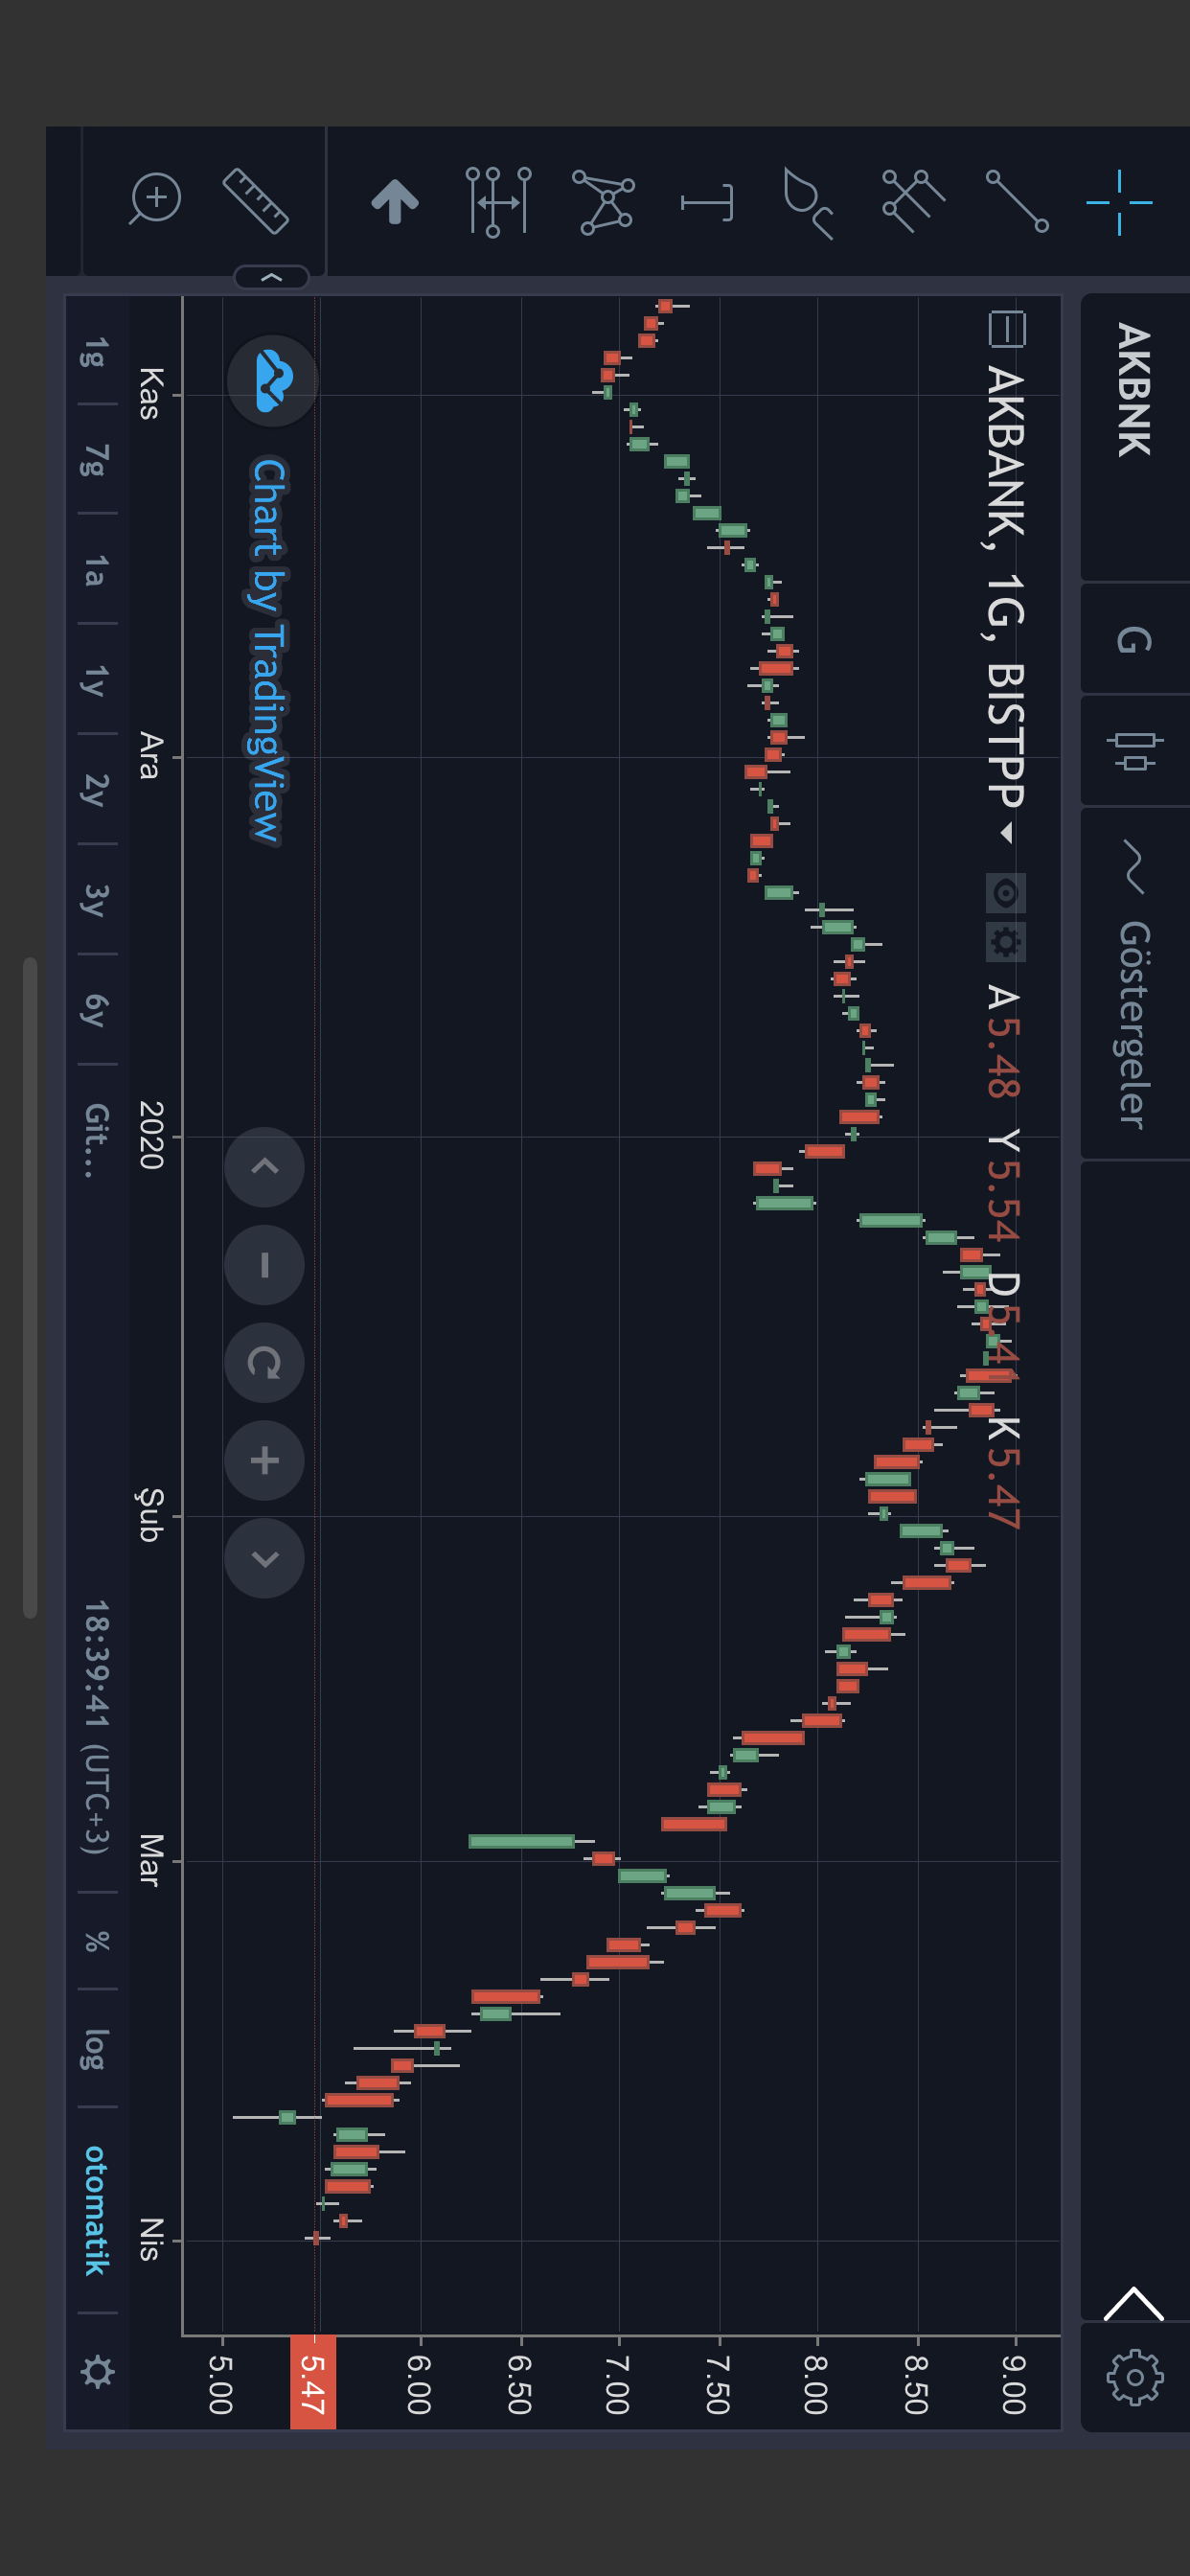Open the Git... go-to-date option
Viewport: 1190px width, 2576px height.
95,1140
